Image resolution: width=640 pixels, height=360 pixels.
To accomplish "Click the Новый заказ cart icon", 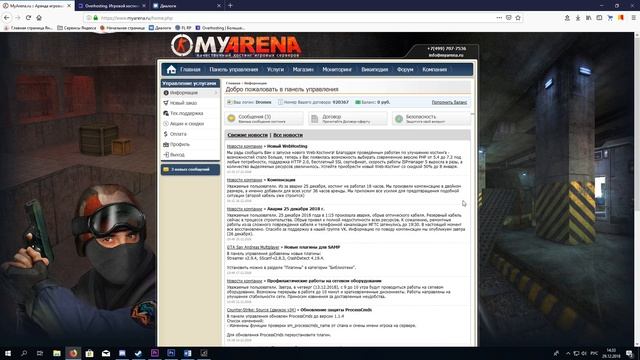I will pos(166,103).
